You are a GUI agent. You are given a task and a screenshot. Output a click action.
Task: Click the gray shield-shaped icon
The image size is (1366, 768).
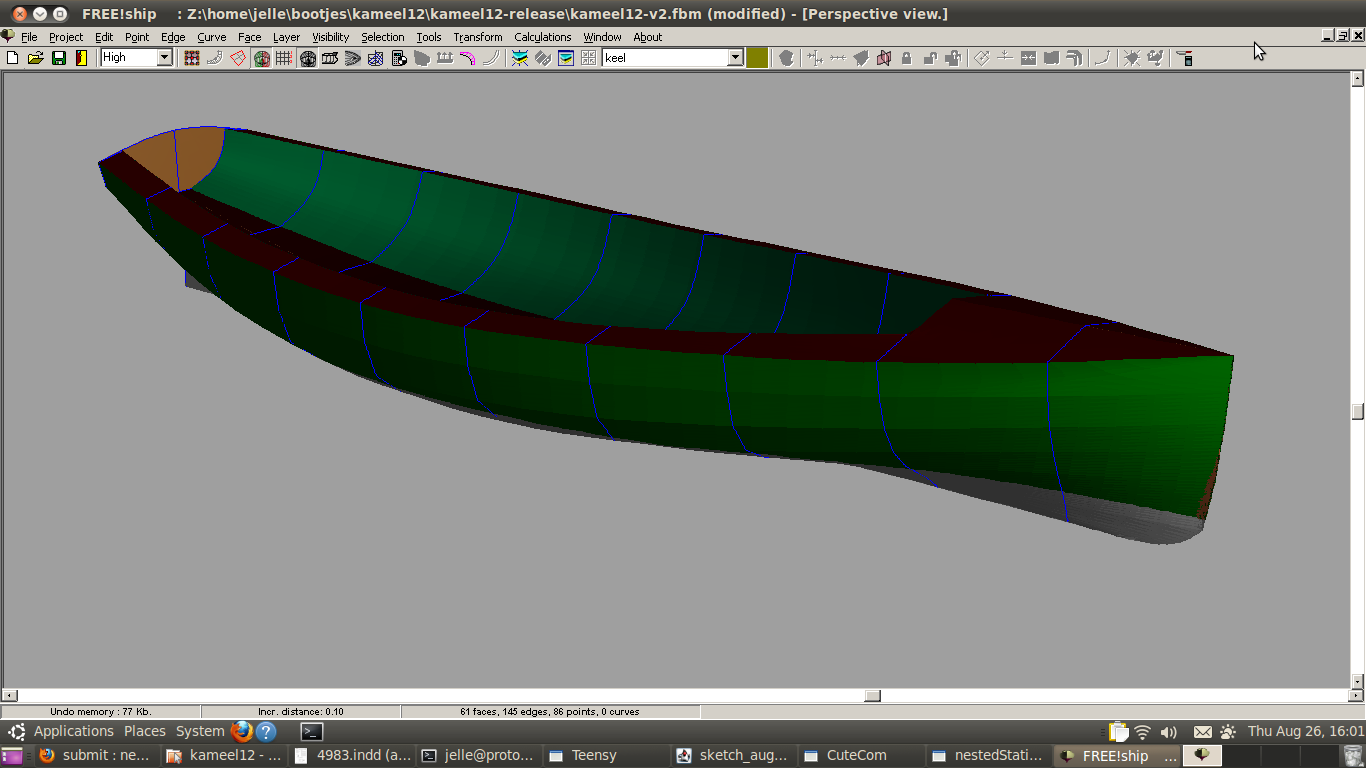(x=788, y=58)
